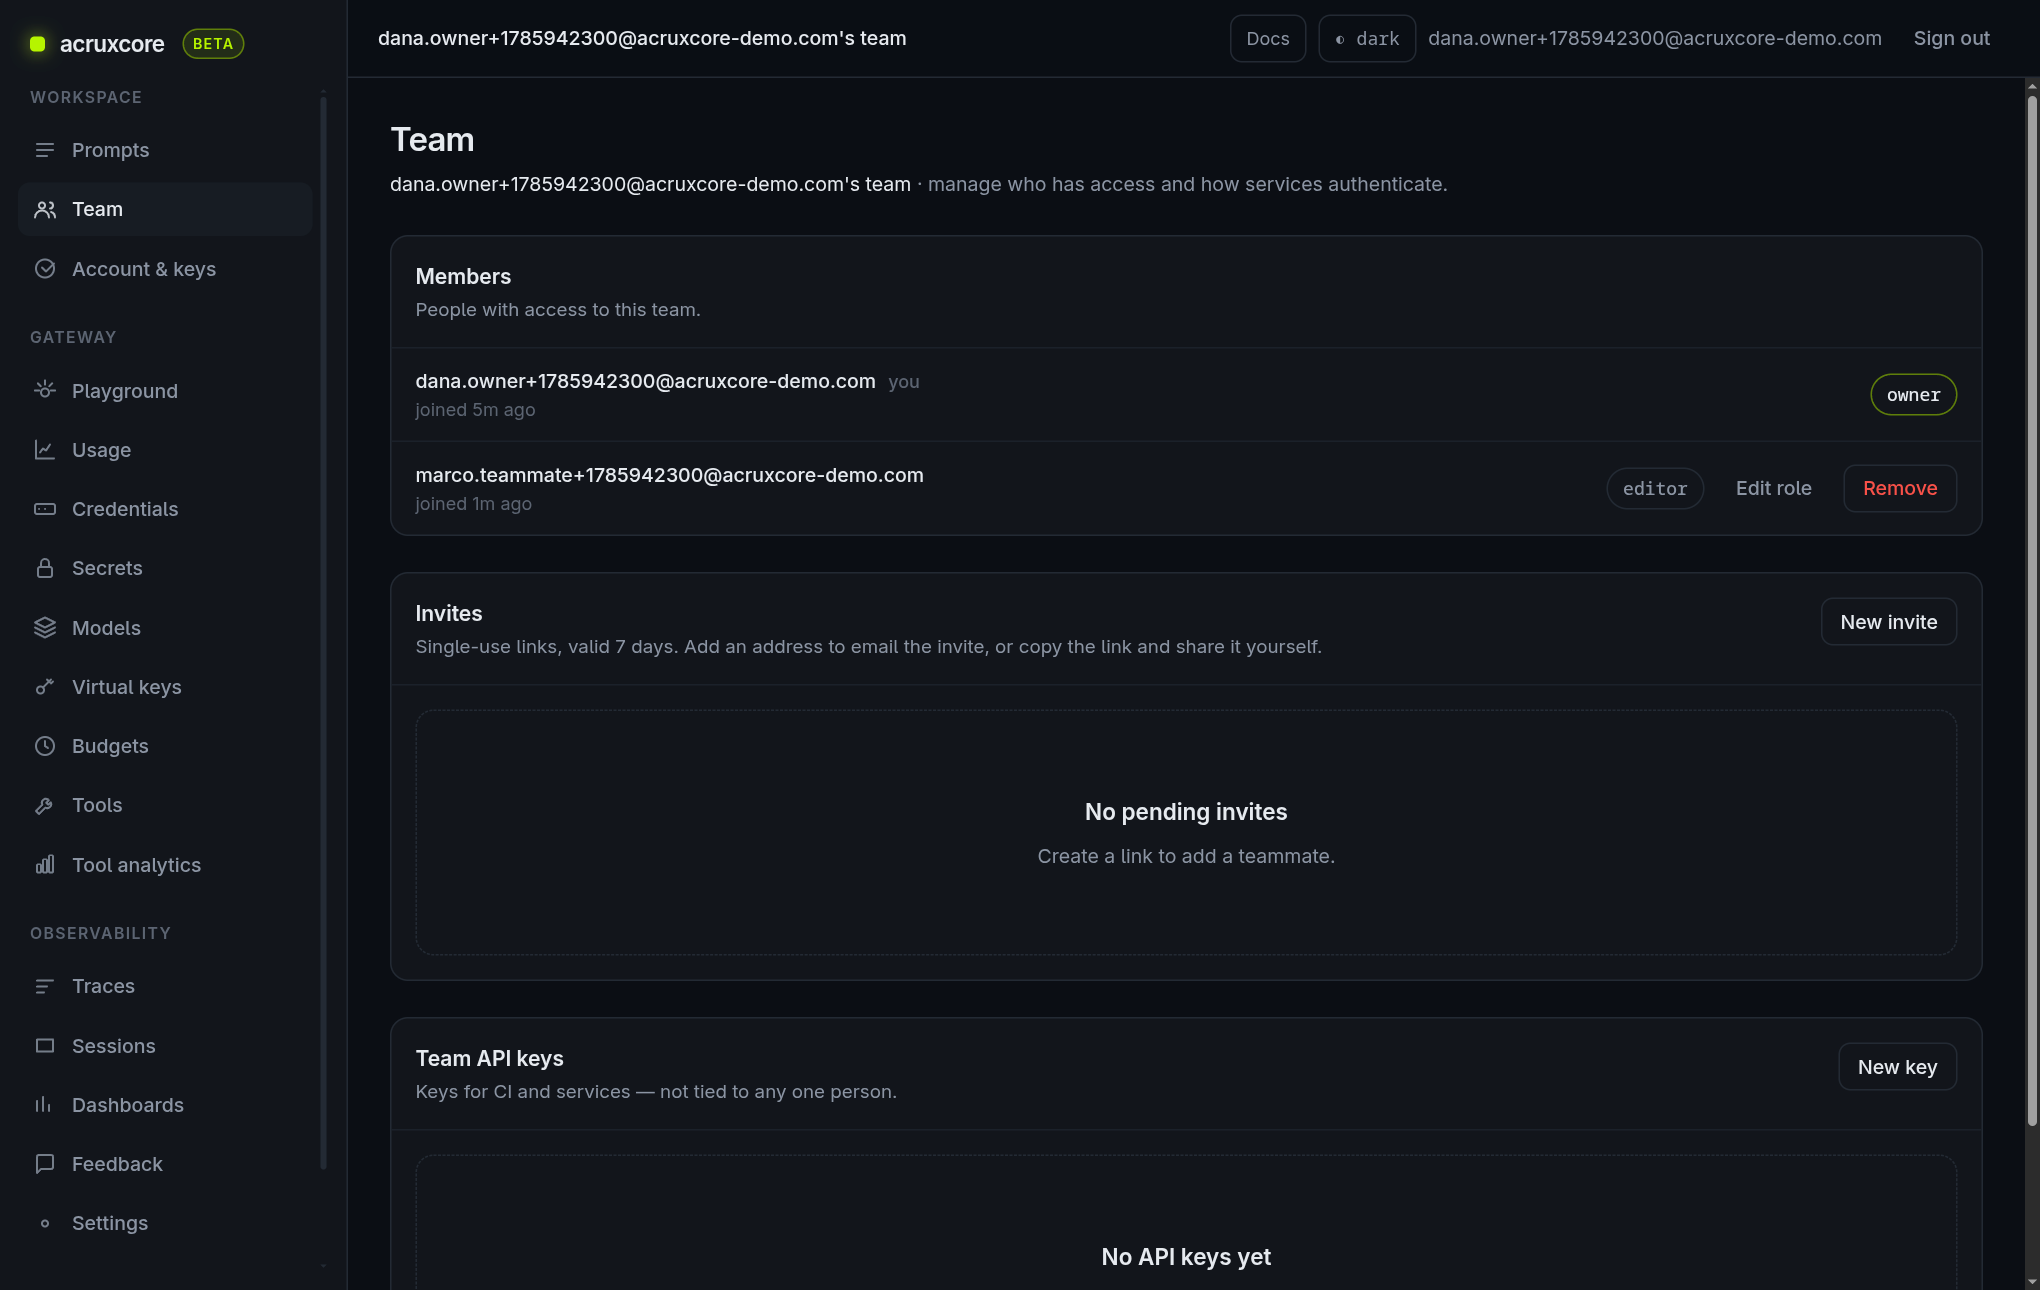
Task: Click marco.teammate's email address
Action: pyautogui.click(x=669, y=475)
